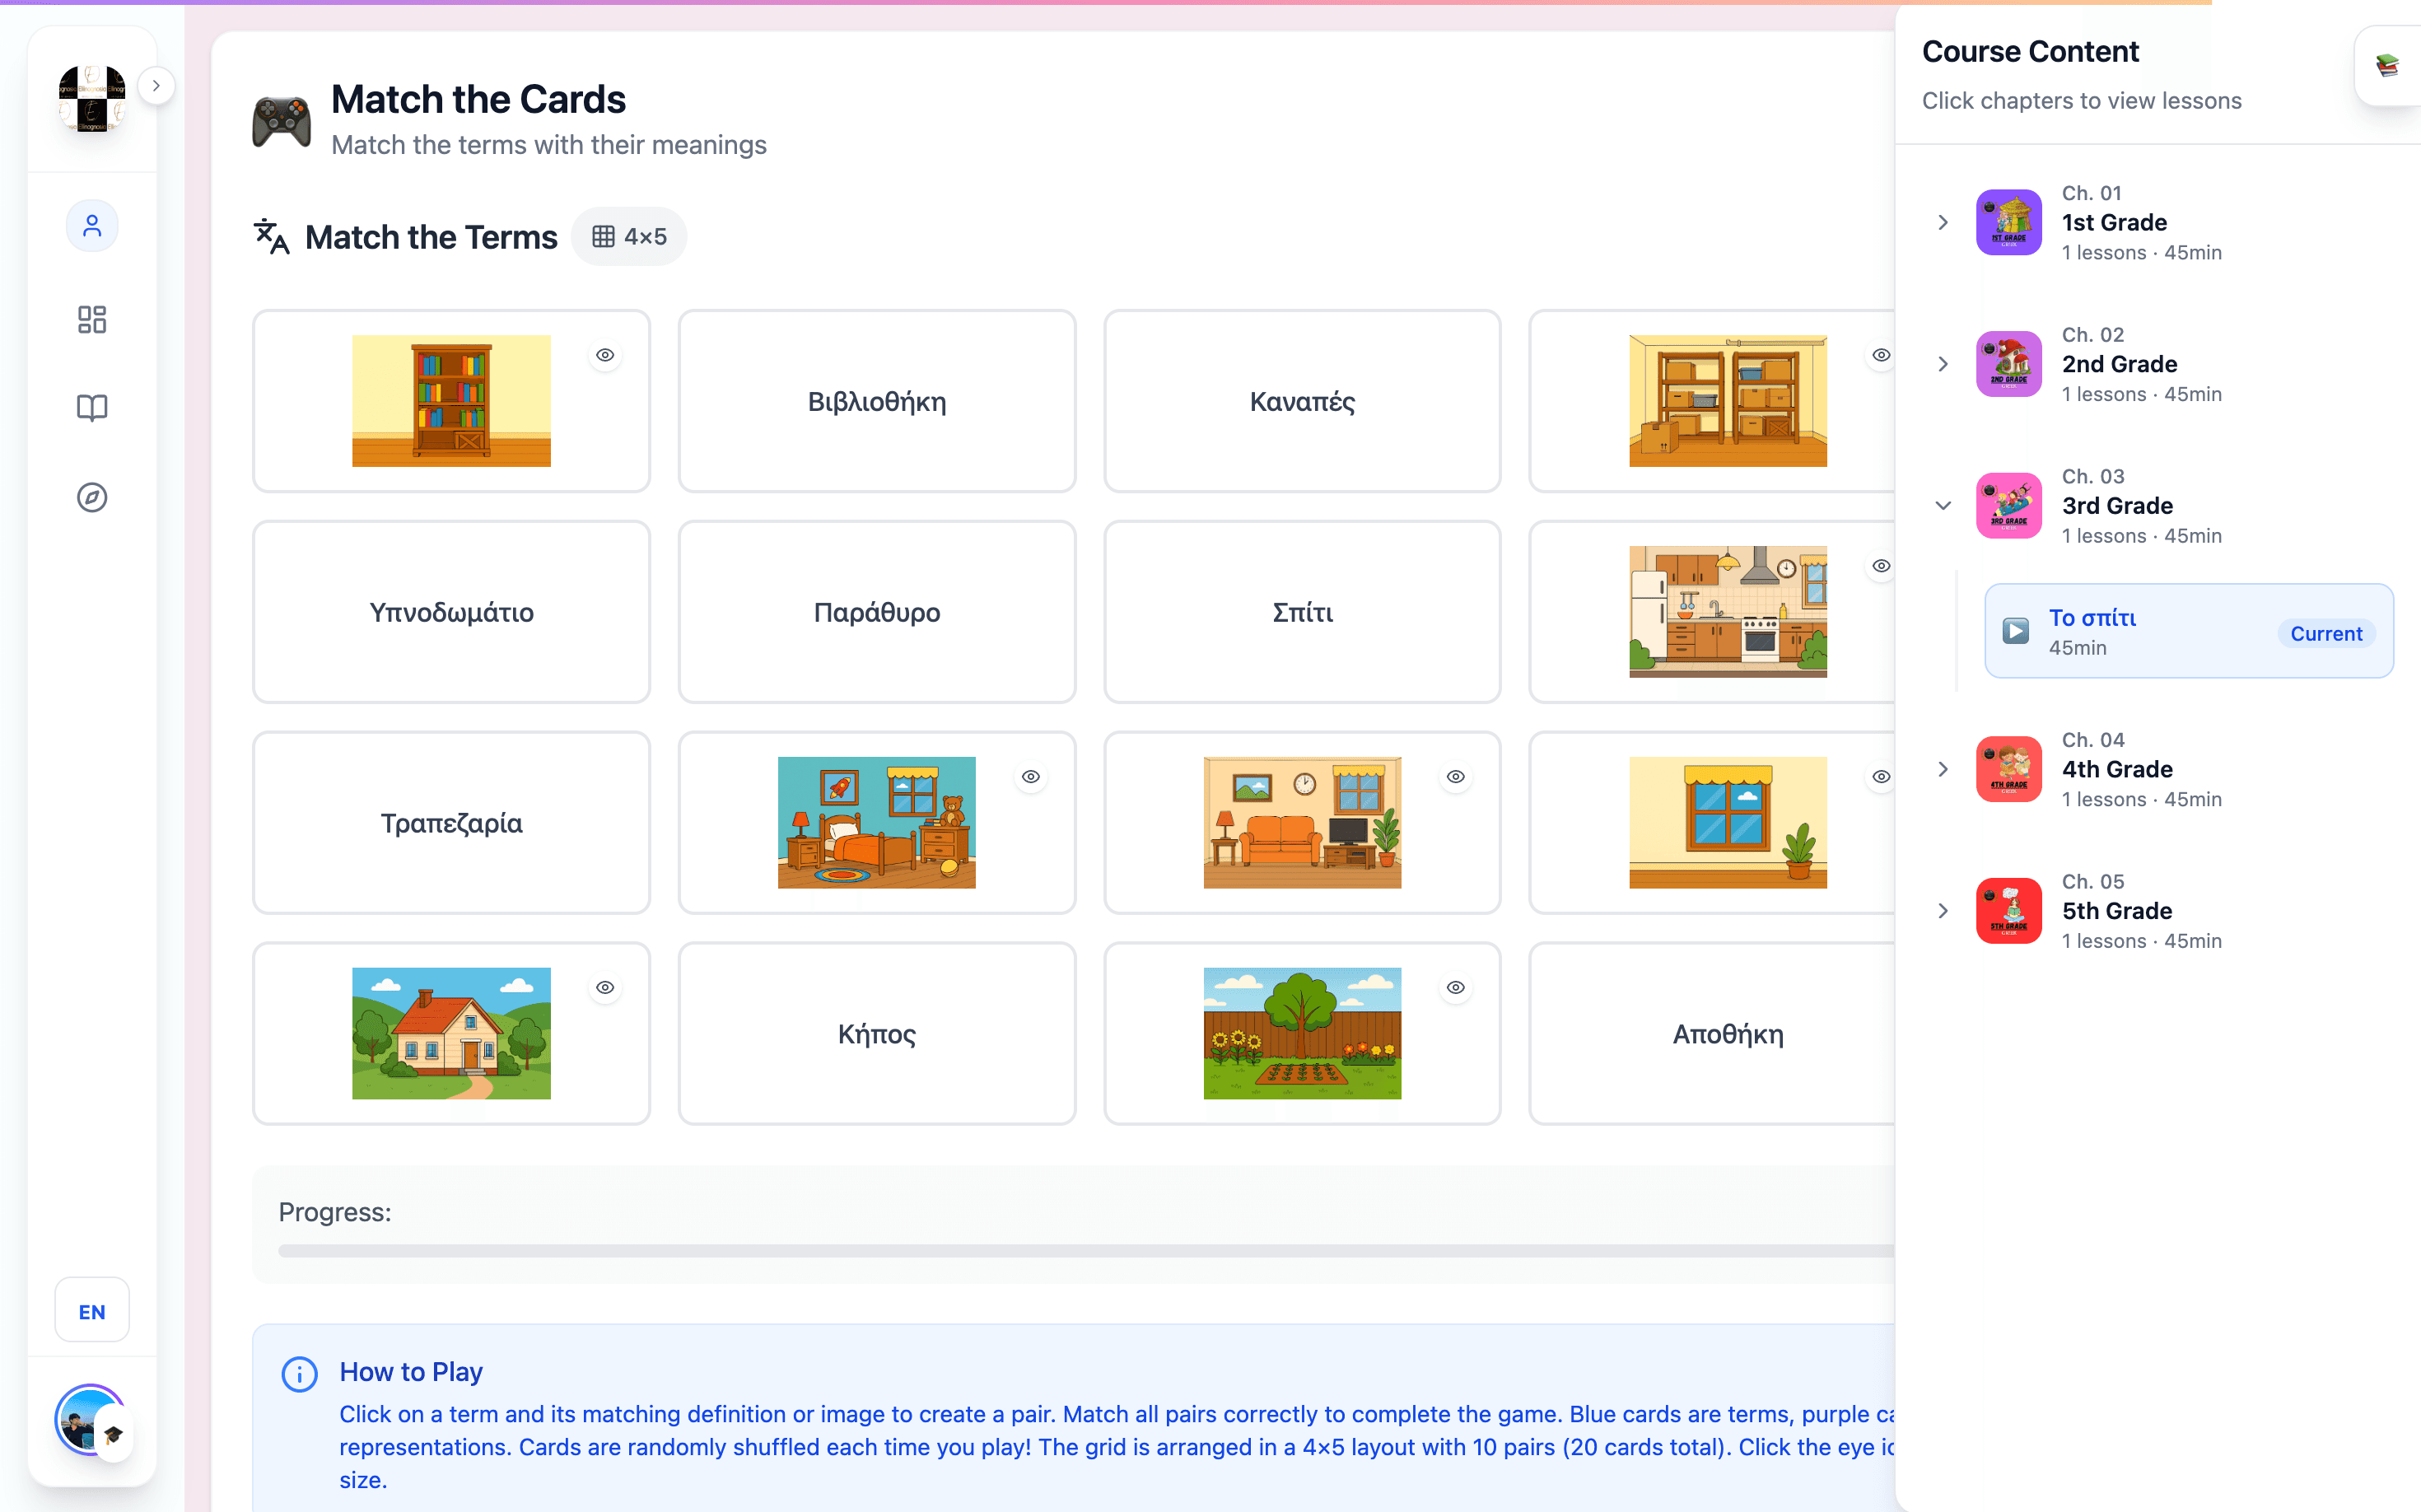Toggle eye icon on window card
Image resolution: width=2421 pixels, height=1512 pixels.
coord(1881,777)
